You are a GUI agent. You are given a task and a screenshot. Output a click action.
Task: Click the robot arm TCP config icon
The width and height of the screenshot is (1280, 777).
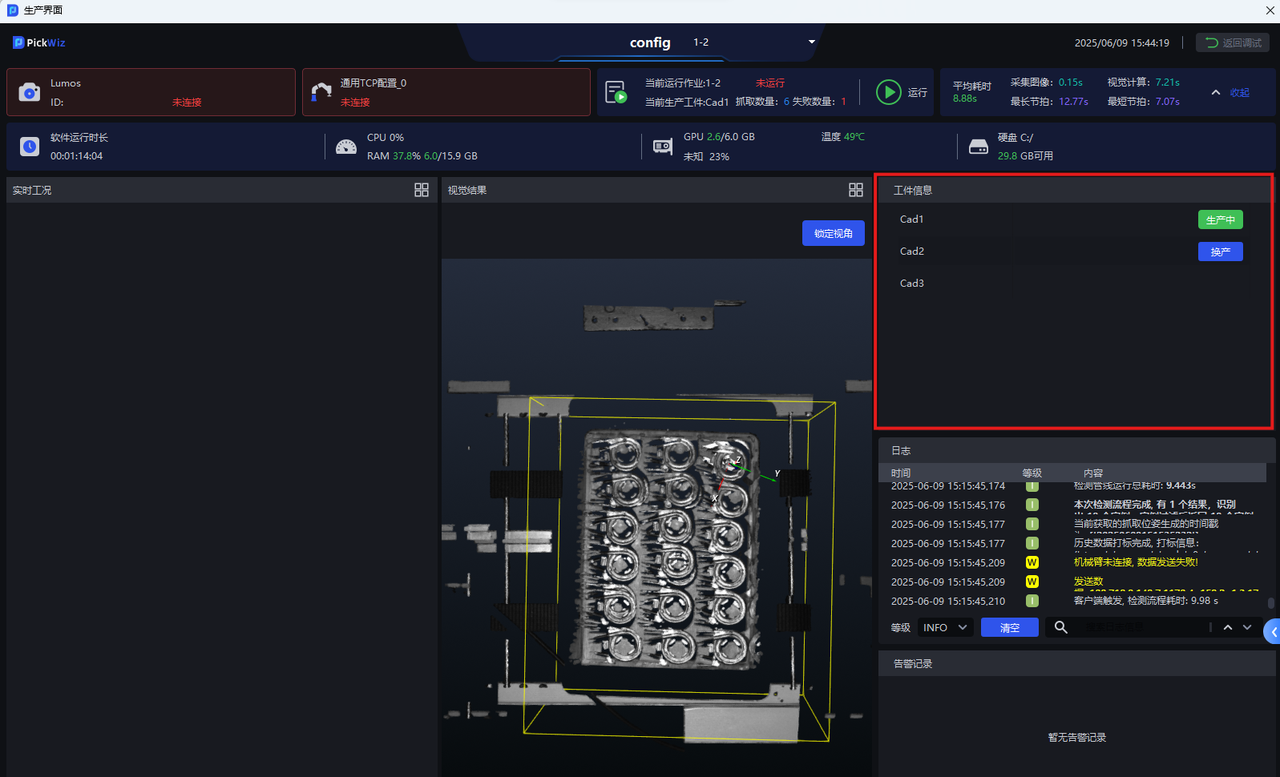coord(321,92)
